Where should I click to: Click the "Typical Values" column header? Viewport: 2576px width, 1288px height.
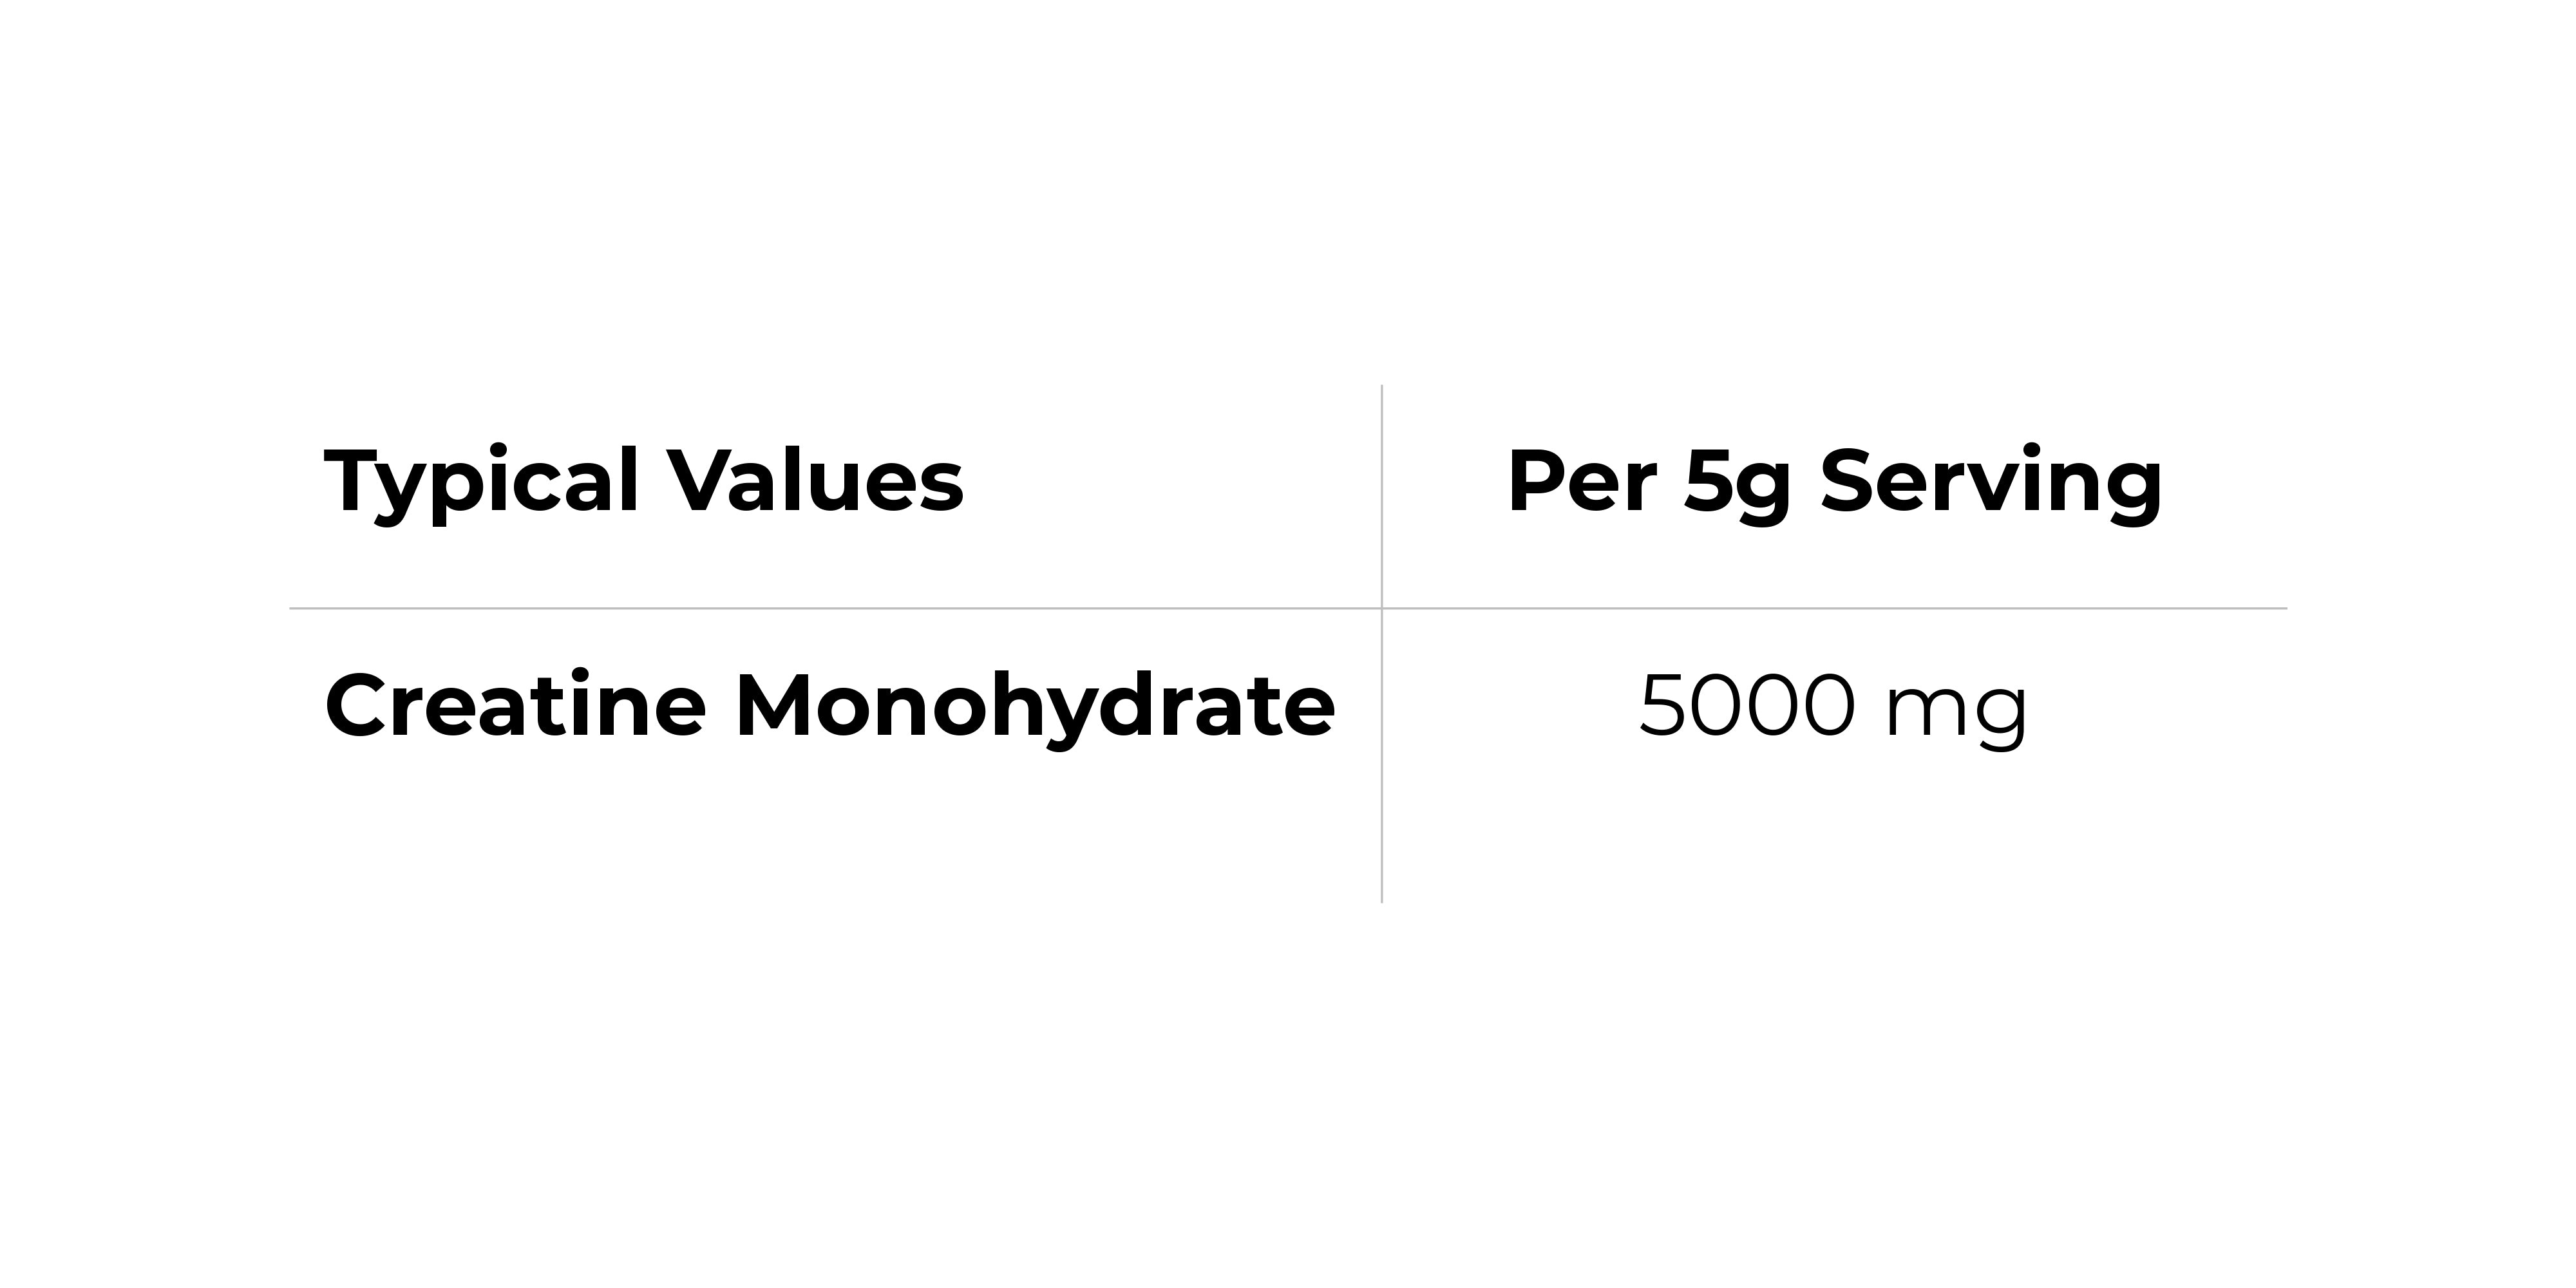coord(644,482)
